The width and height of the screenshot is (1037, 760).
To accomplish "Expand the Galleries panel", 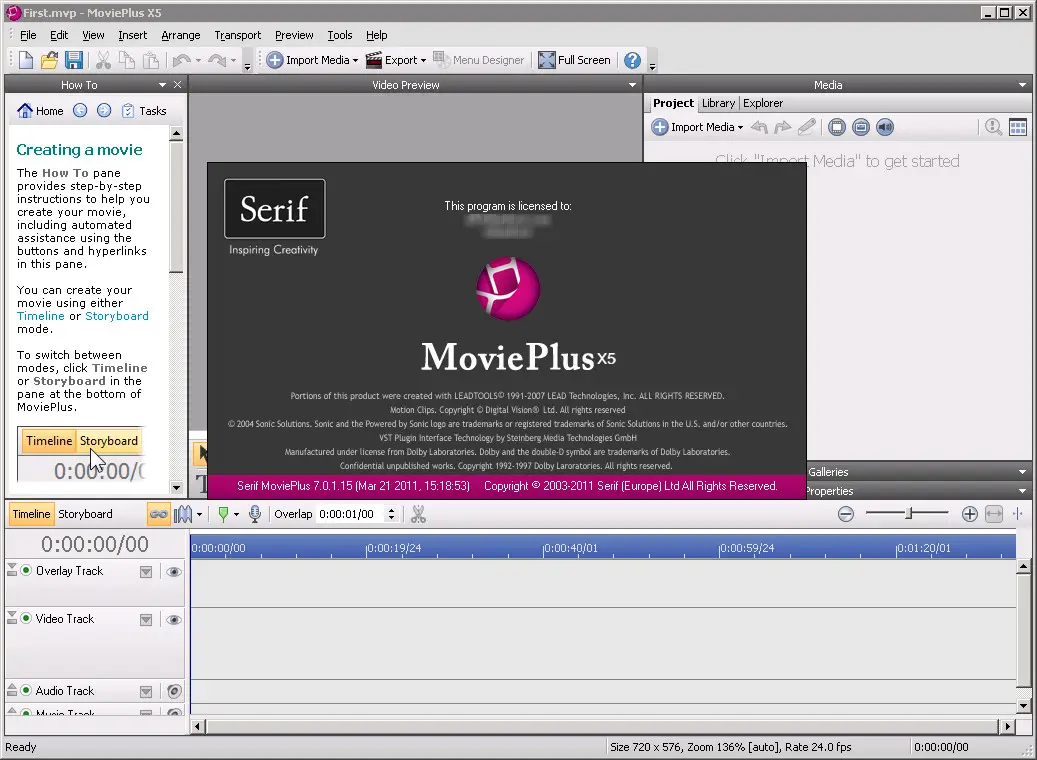I will [x=1022, y=472].
